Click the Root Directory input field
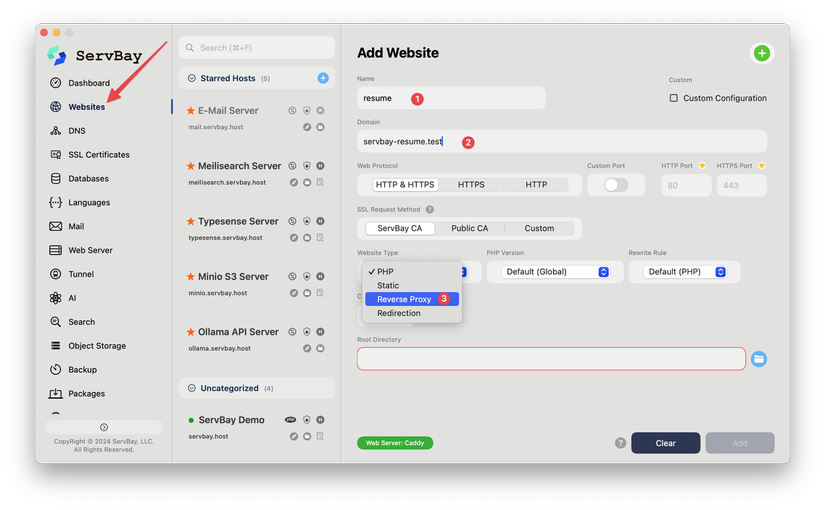825x510 pixels. click(551, 358)
